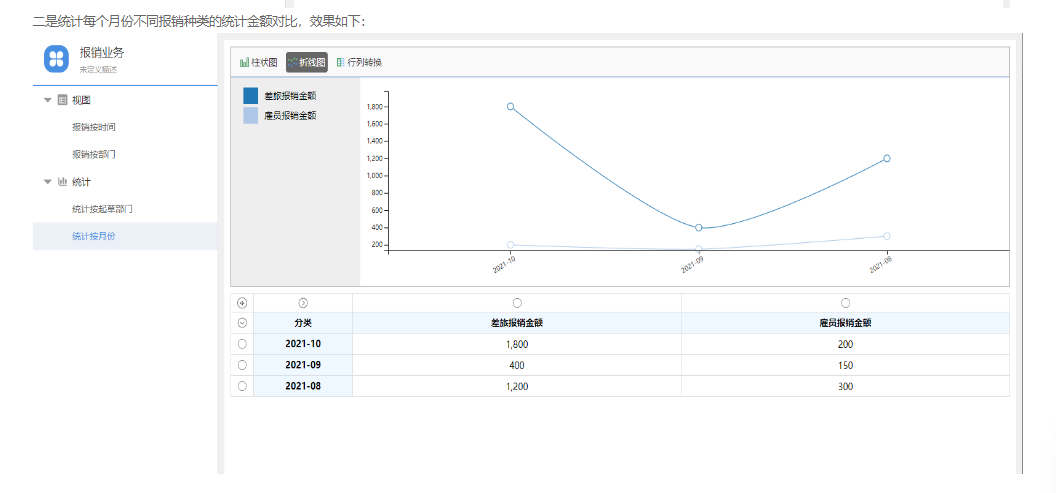Click the 2021-09 x-axis label
Image resolution: width=1056 pixels, height=493 pixels.
tap(692, 264)
